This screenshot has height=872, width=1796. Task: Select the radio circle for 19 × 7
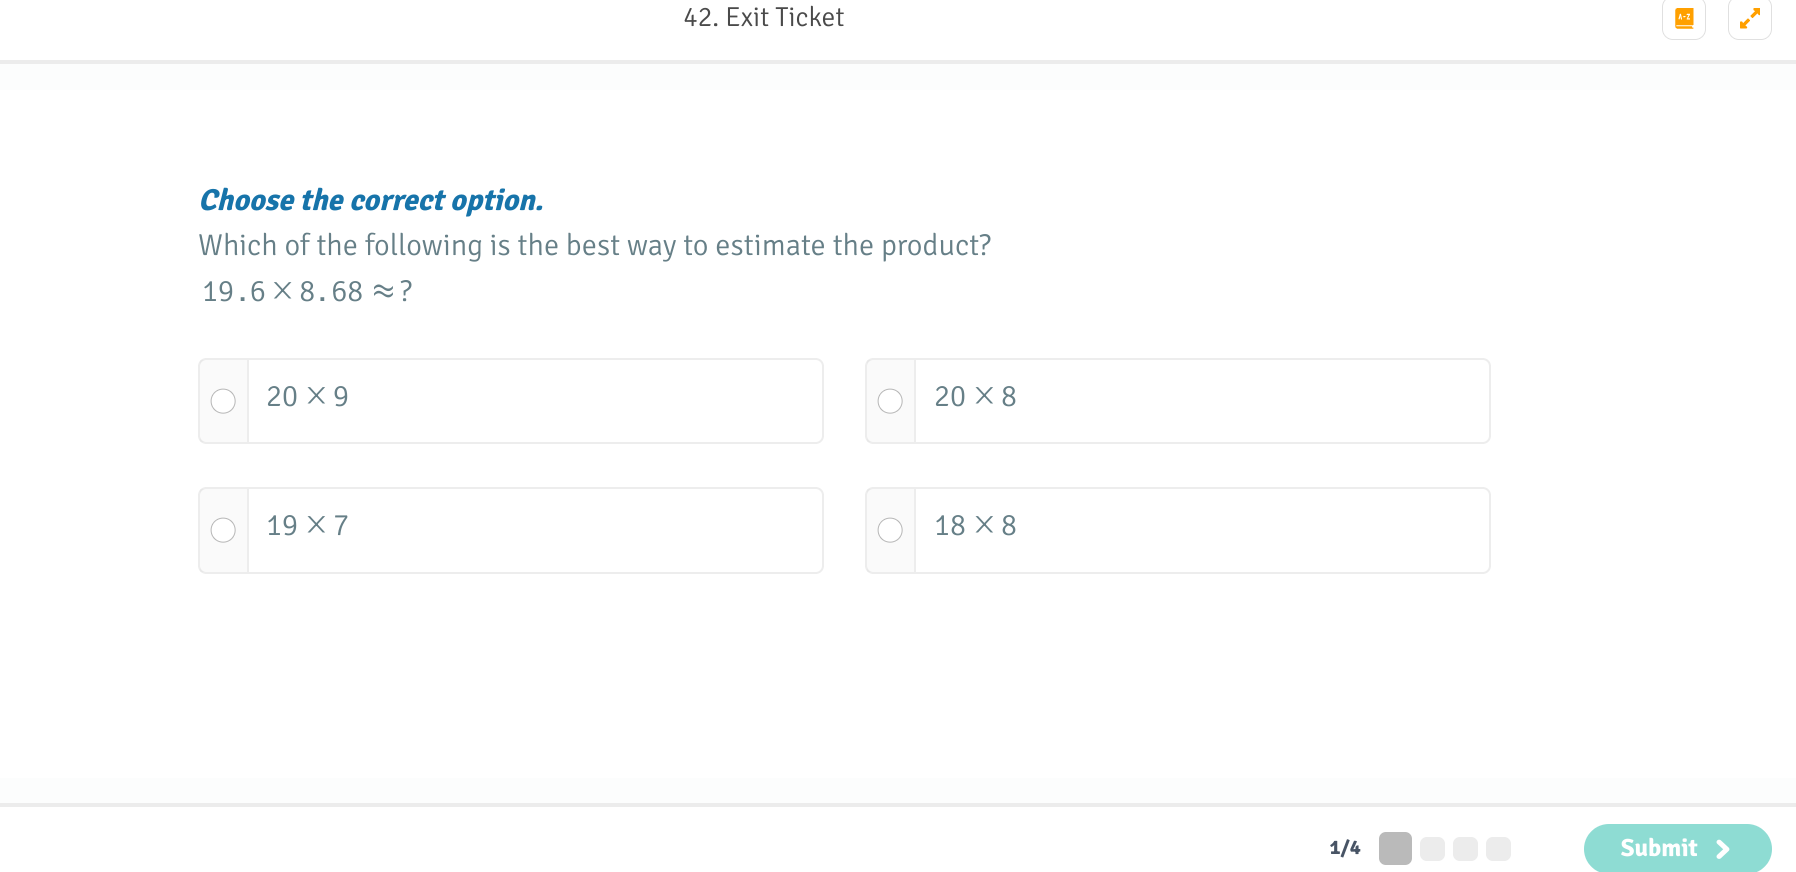point(223,530)
